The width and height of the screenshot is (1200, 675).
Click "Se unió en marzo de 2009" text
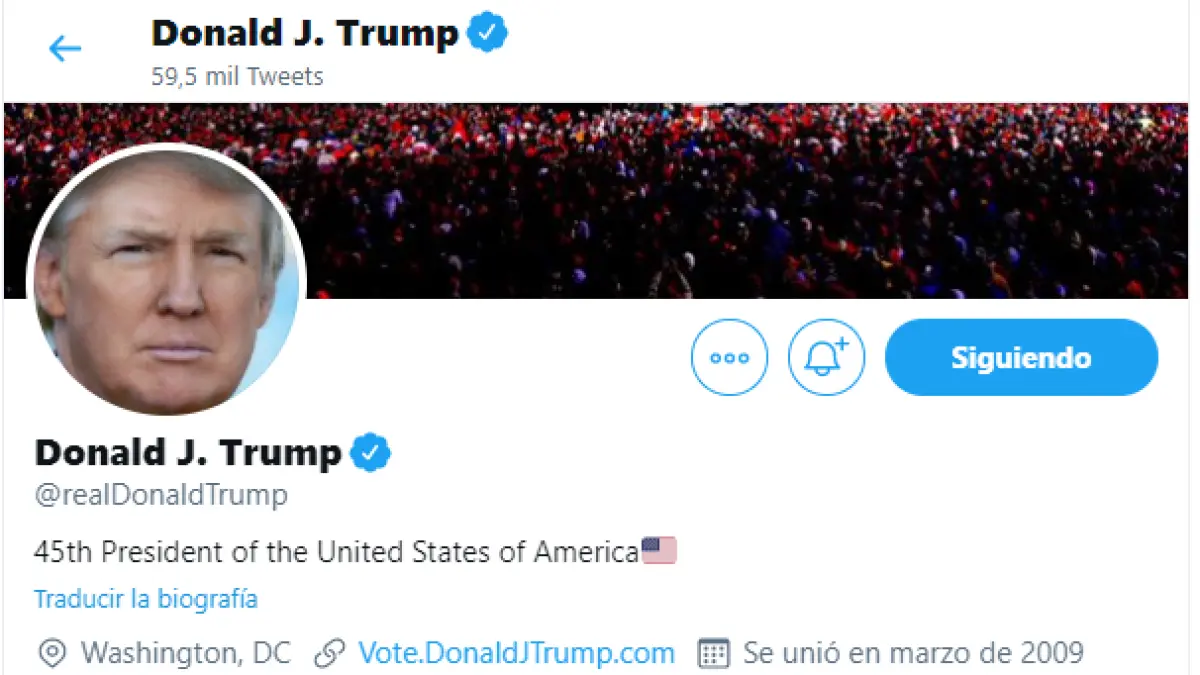913,654
